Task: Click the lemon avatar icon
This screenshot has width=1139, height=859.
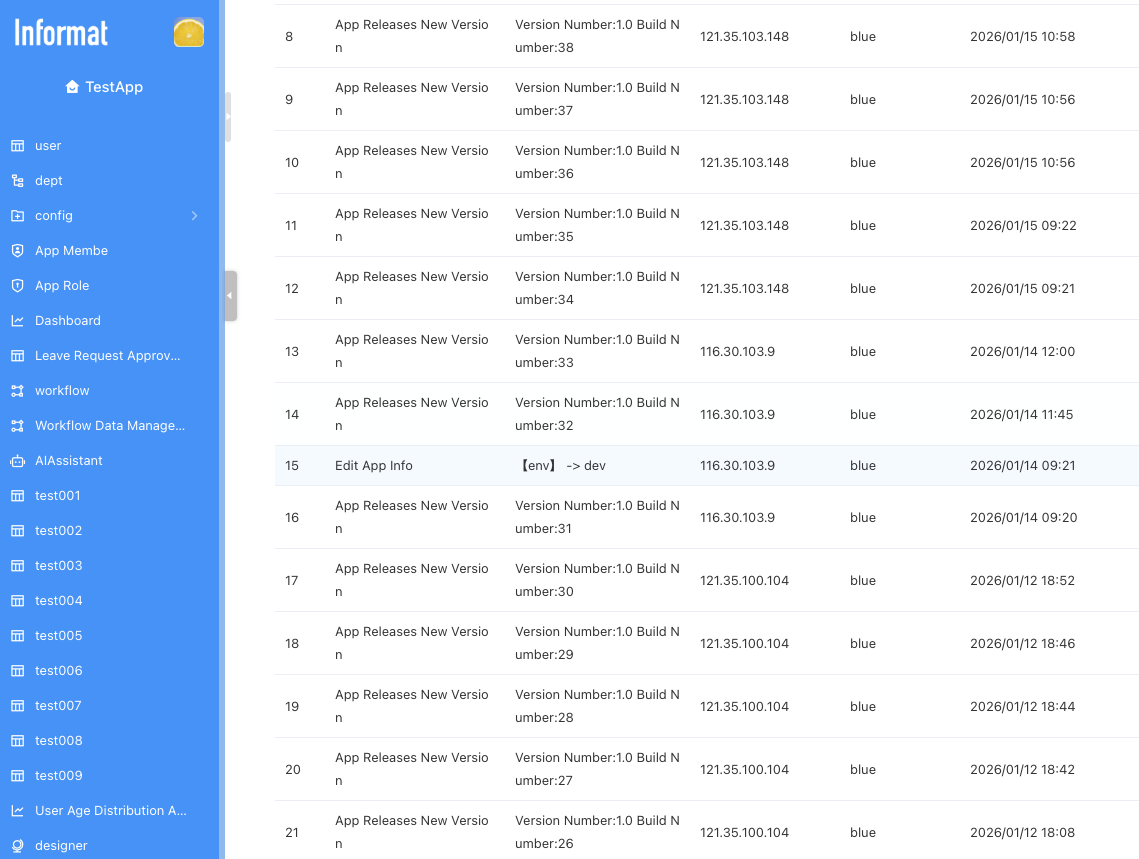Action: pos(189,33)
